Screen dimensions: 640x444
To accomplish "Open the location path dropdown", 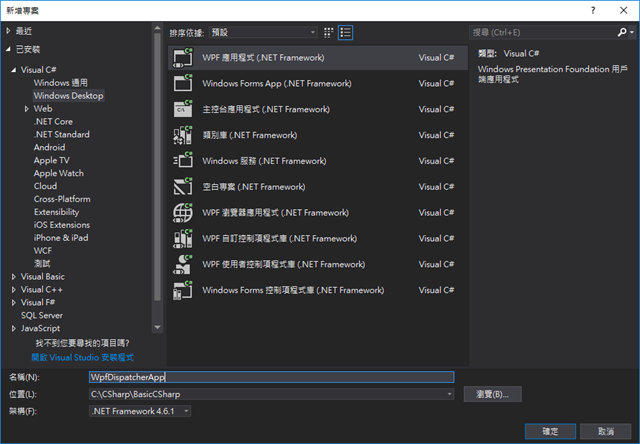I will (x=449, y=394).
